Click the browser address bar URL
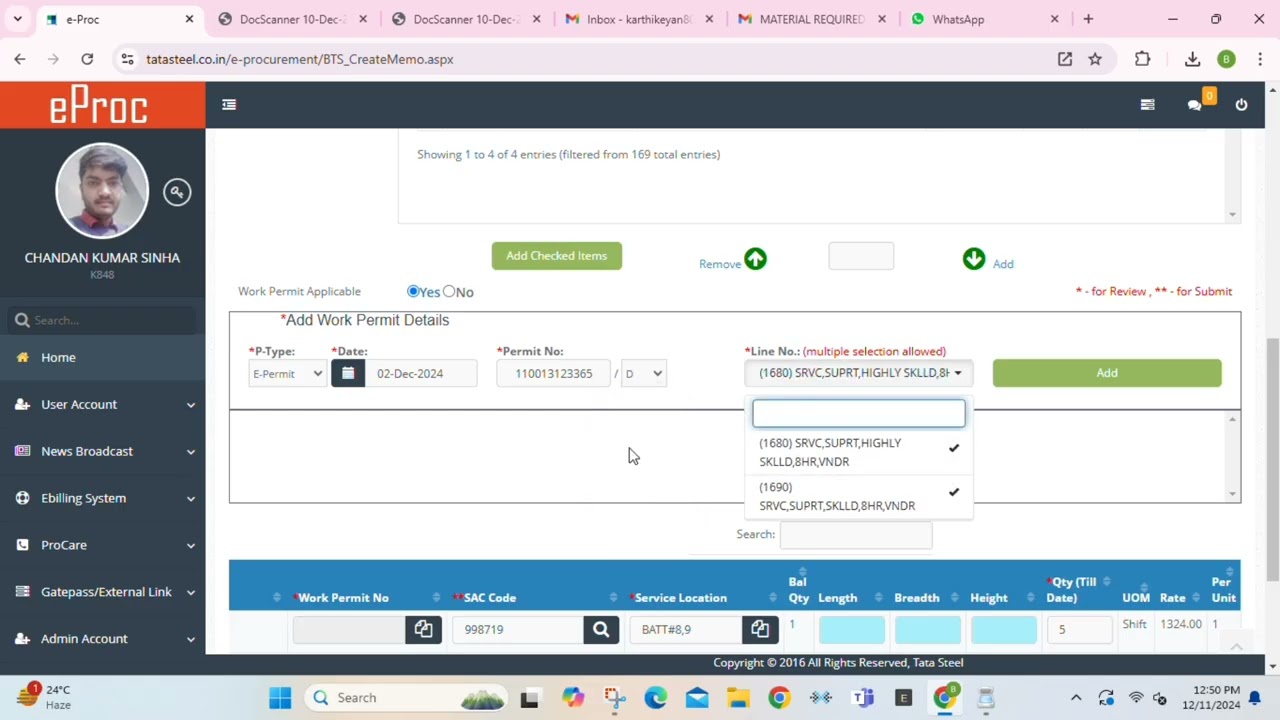1280x720 pixels. pyautogui.click(x=300, y=59)
